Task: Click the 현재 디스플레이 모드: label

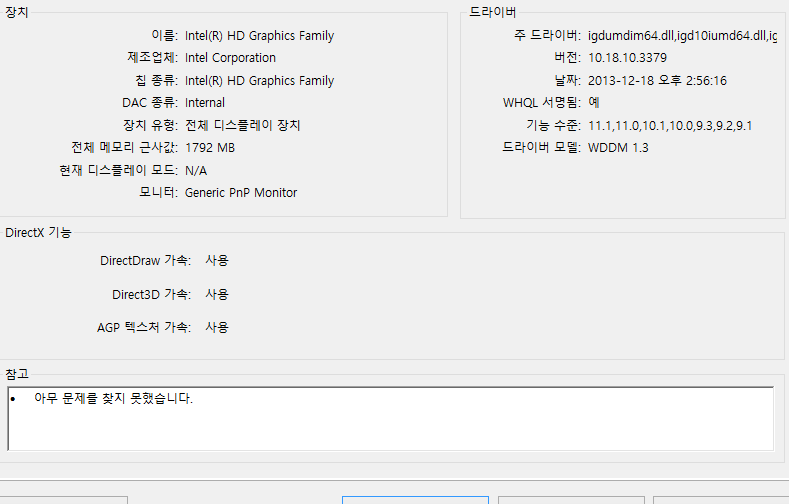Action: 119,170
